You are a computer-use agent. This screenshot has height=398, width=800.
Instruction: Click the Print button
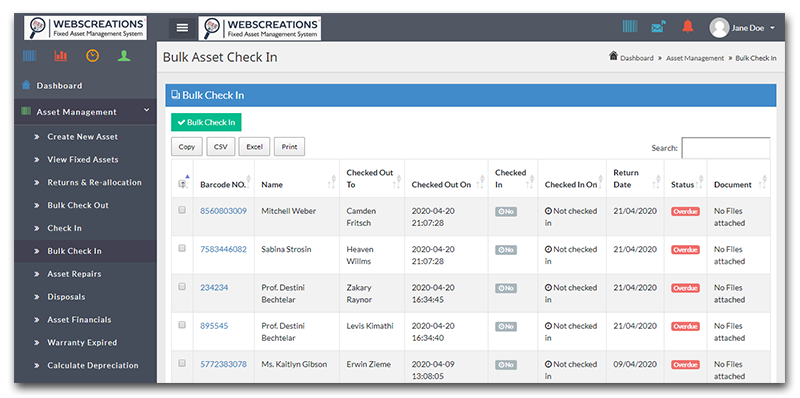(x=289, y=147)
